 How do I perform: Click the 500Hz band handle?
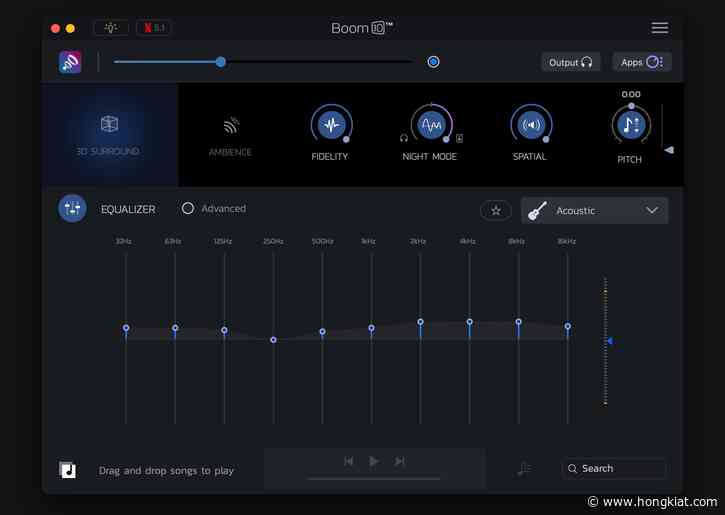pos(322,331)
